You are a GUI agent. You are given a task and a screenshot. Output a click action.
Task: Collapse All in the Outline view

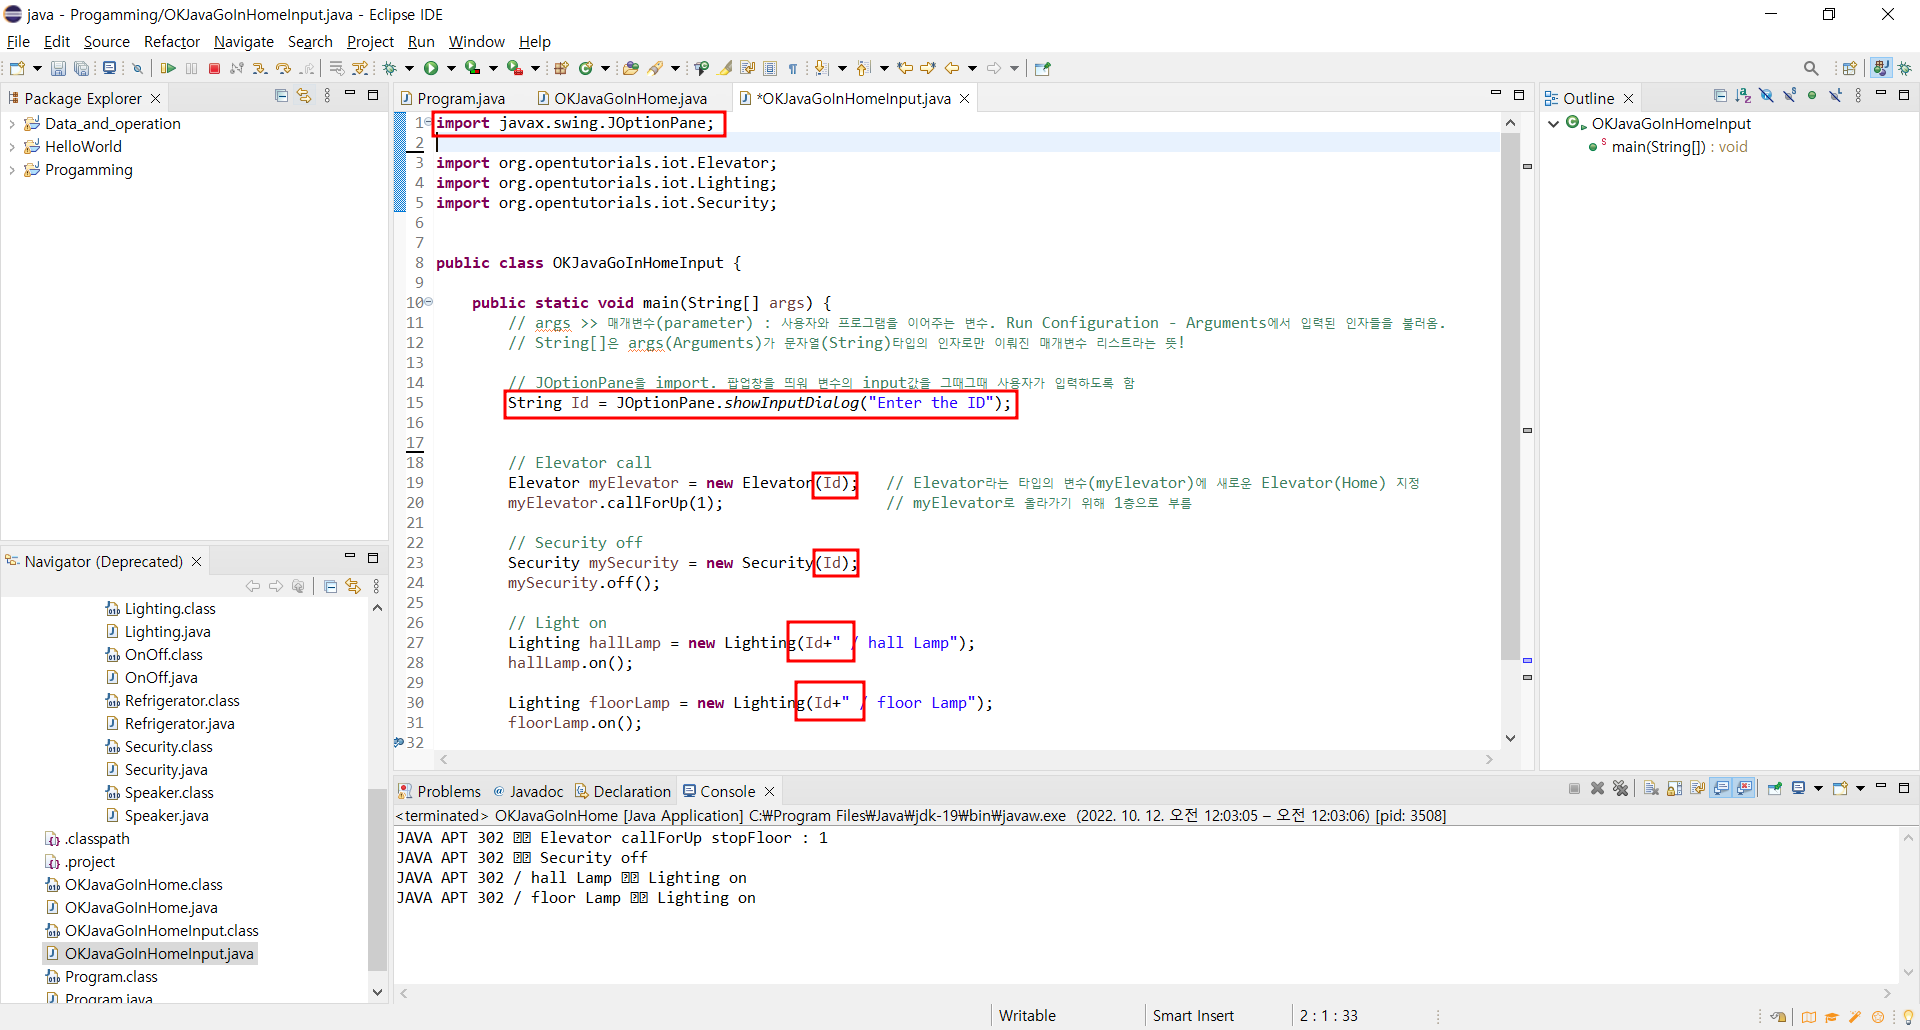click(1721, 96)
